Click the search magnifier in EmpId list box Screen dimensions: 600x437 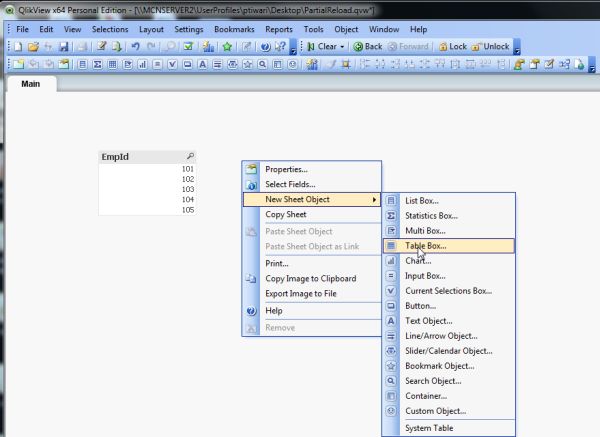(x=190, y=156)
